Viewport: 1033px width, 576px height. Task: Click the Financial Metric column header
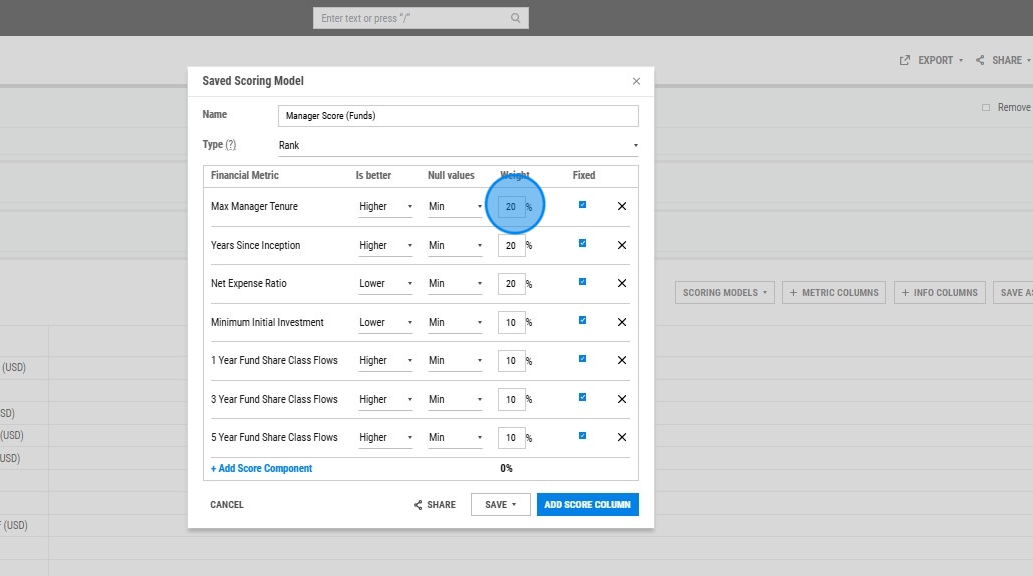[244, 175]
